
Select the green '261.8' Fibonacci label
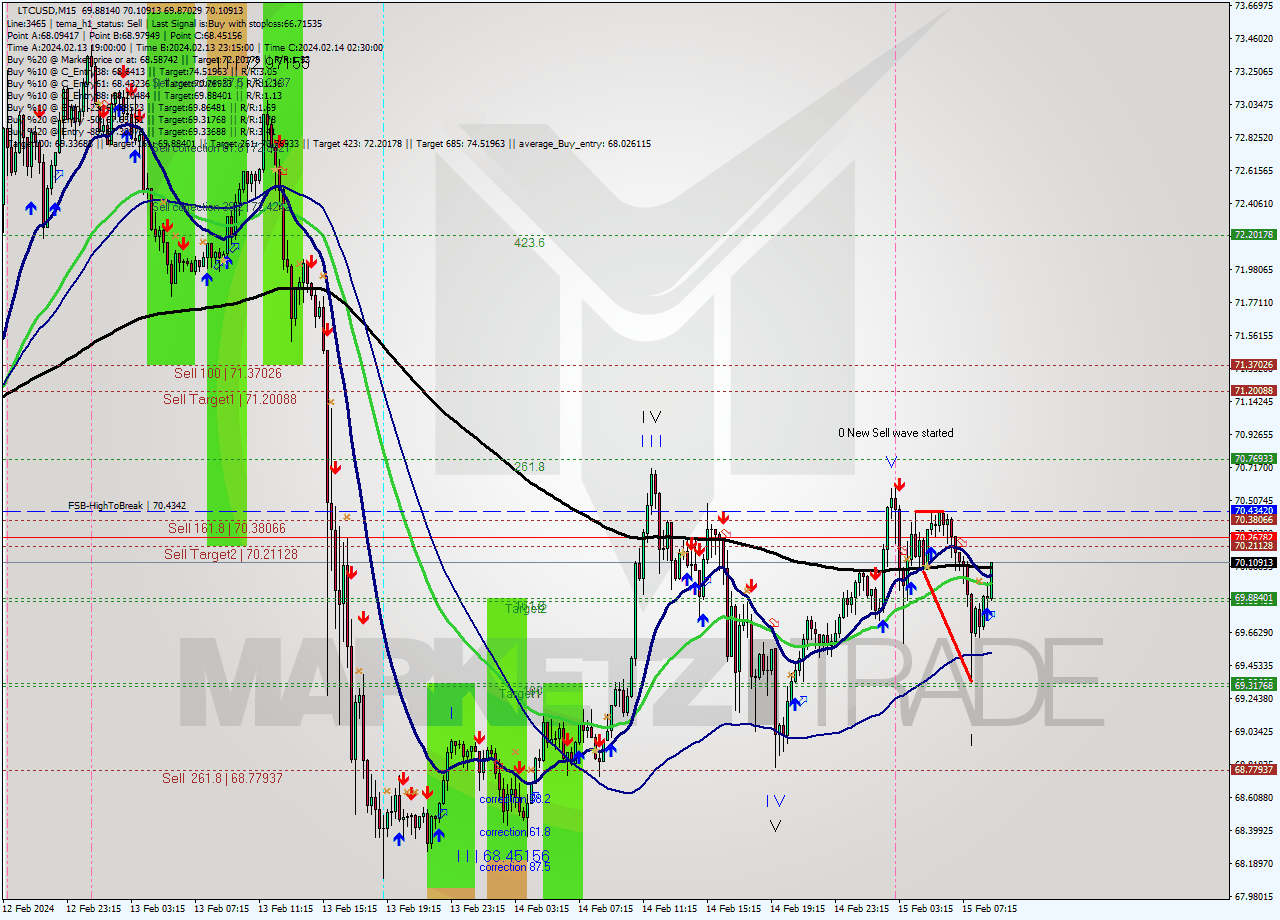[529, 466]
